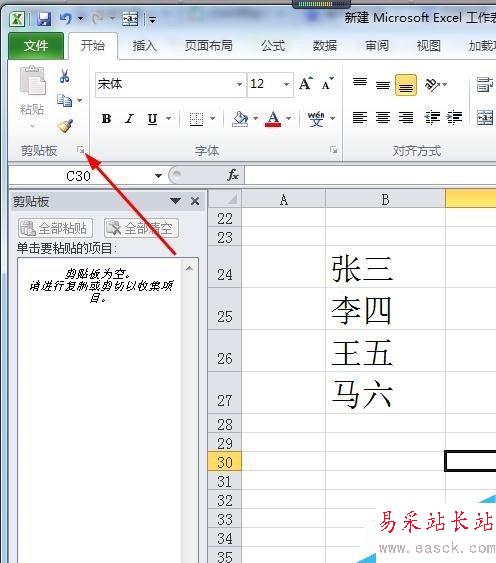Click the Wrap Text icon

(x=485, y=85)
